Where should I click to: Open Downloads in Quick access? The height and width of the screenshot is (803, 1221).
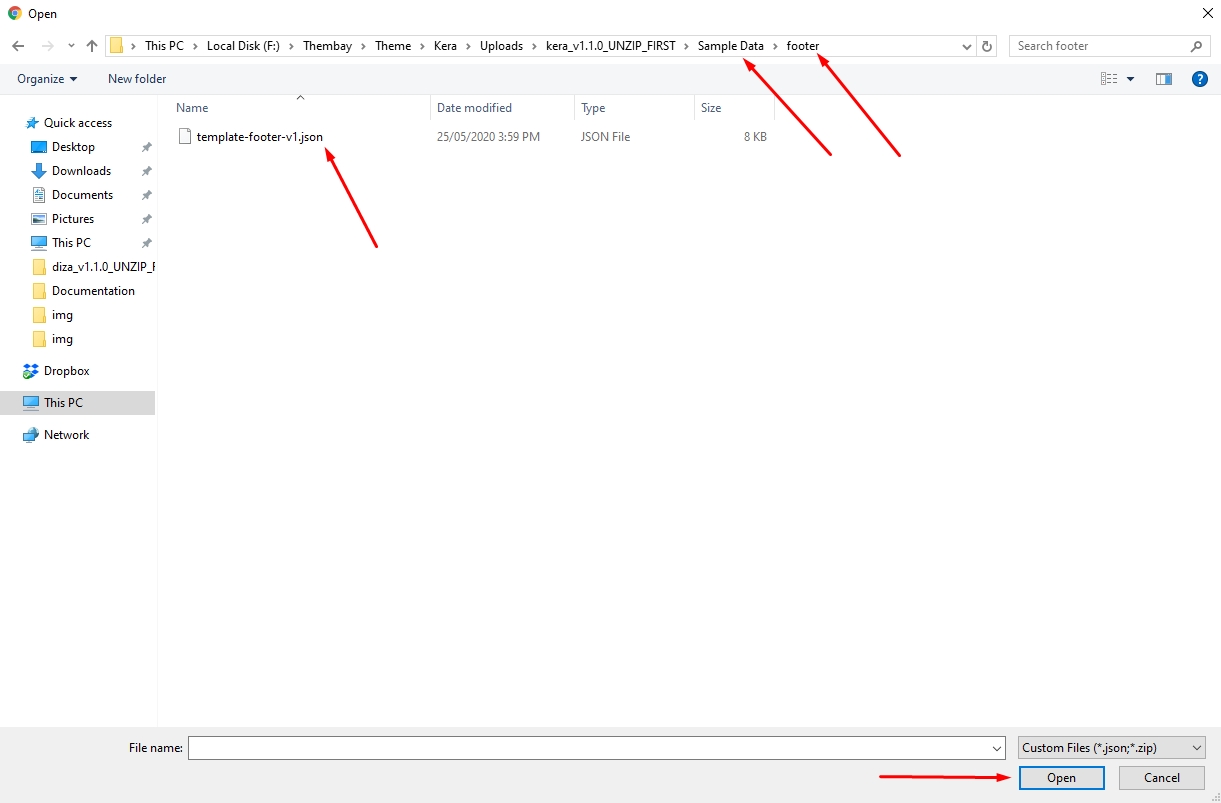pos(81,171)
